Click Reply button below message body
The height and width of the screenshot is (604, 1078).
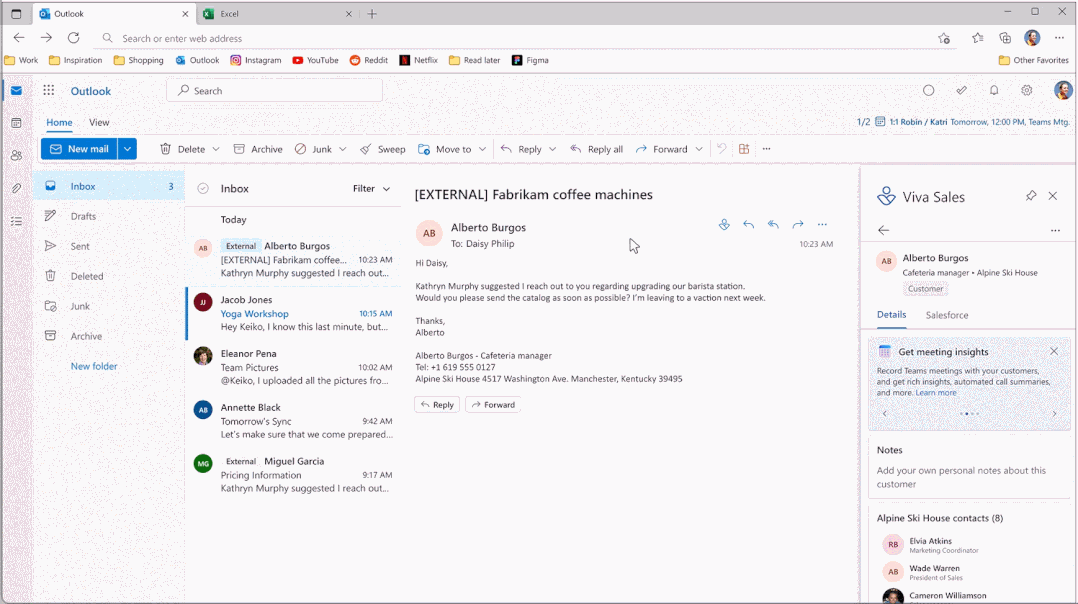[437, 405]
